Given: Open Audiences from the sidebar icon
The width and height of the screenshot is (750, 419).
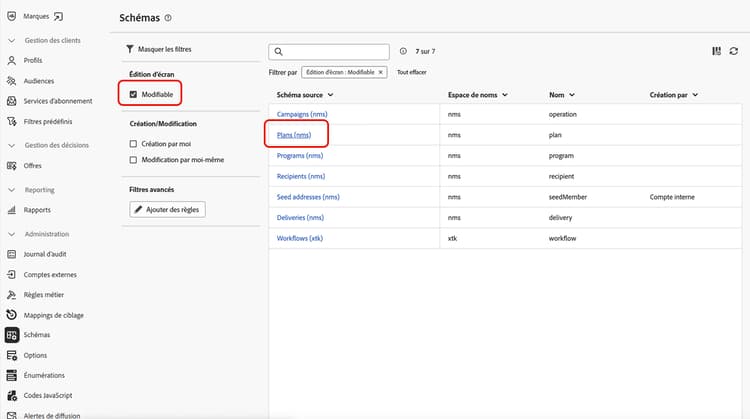Looking at the screenshot, I should click(12, 81).
